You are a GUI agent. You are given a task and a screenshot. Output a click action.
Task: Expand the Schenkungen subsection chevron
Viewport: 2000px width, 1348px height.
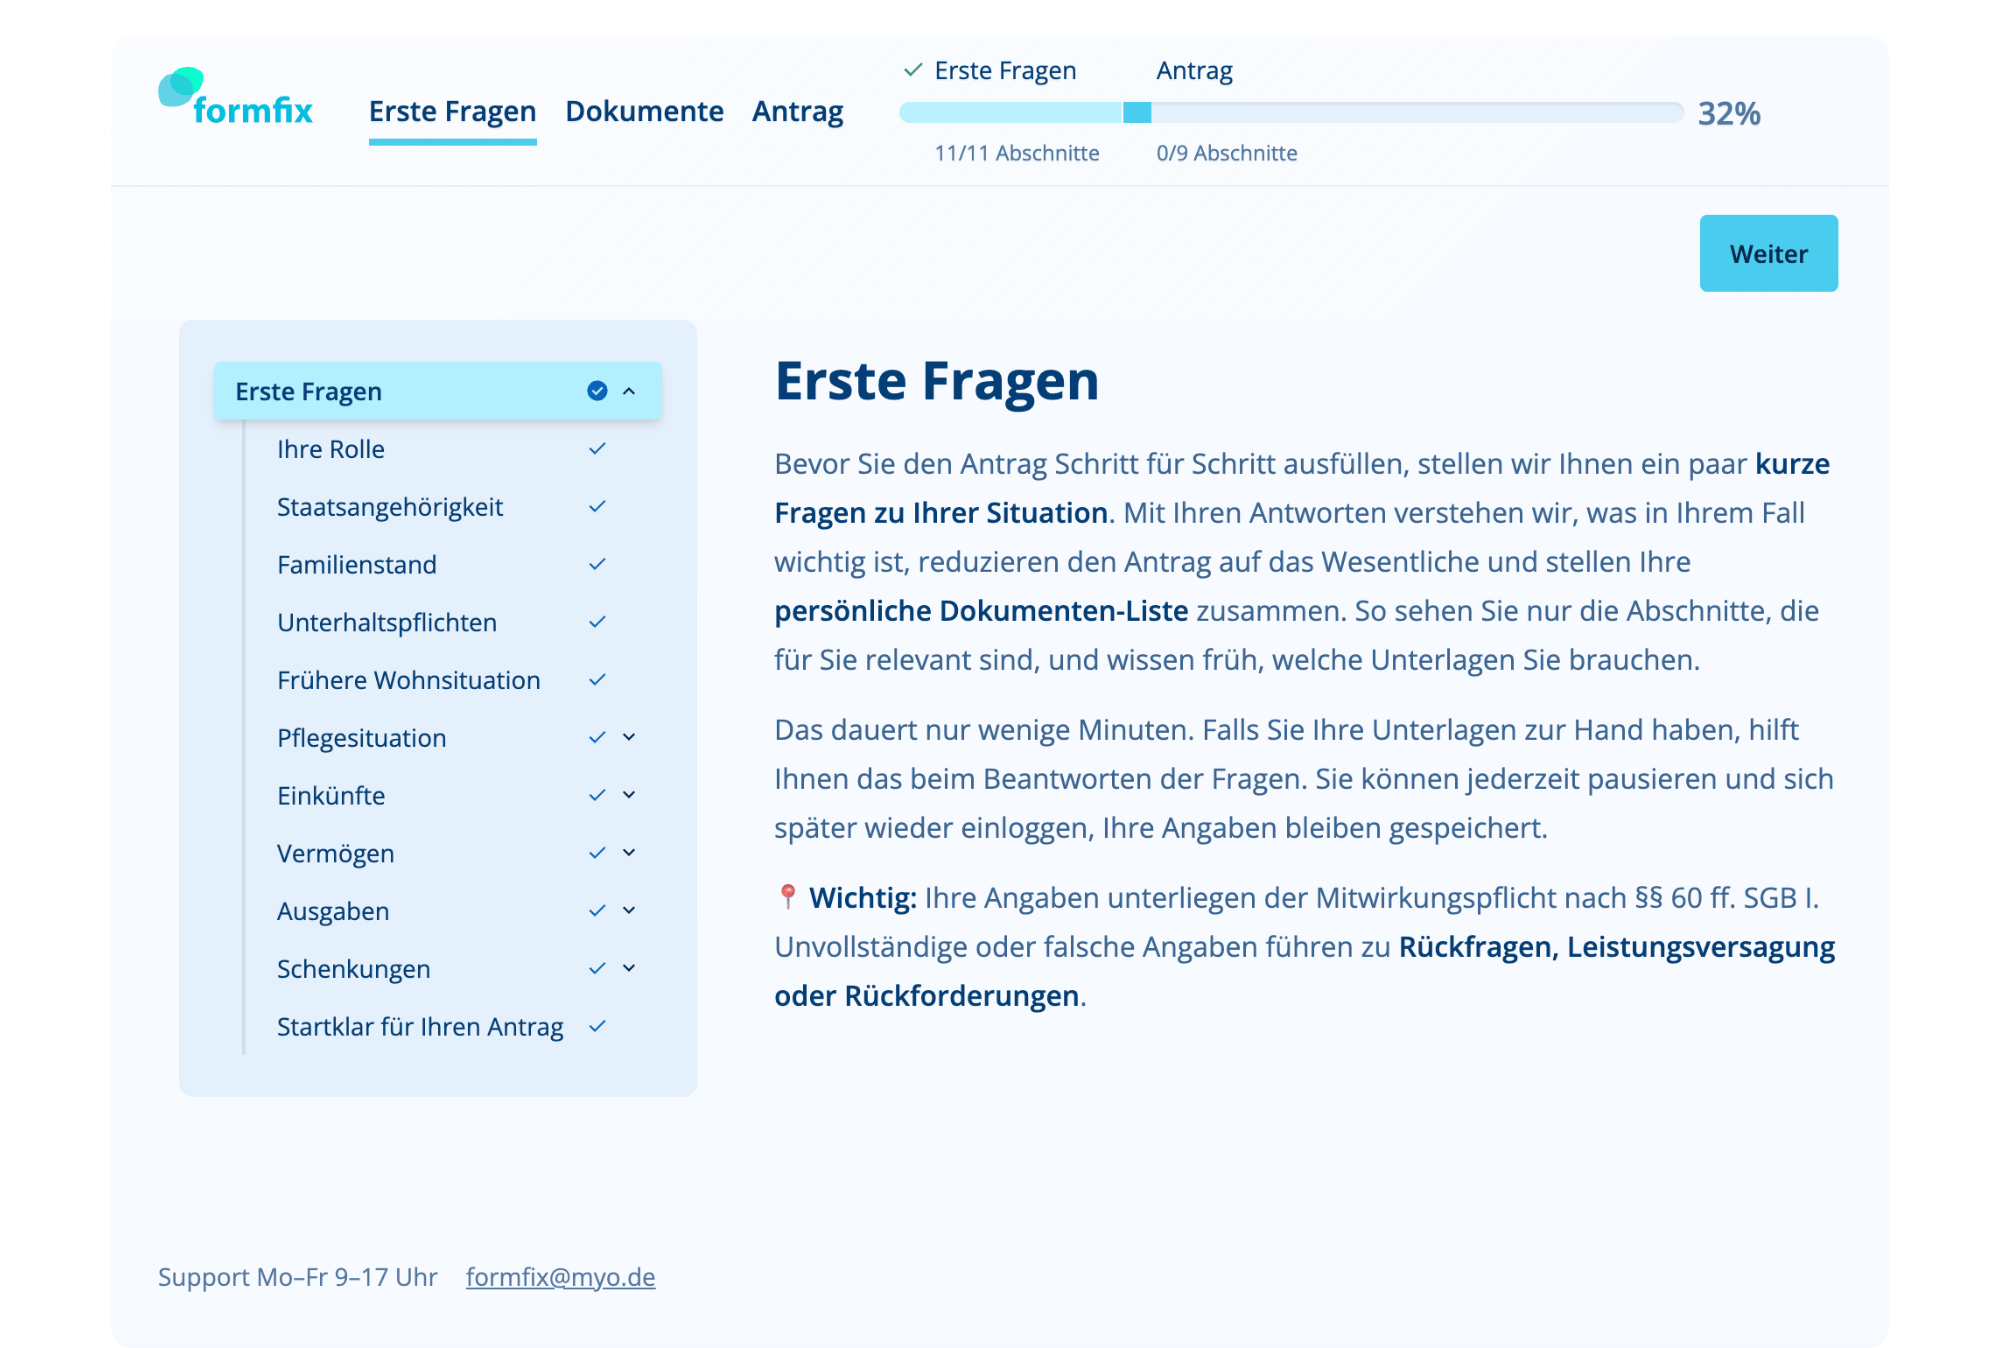[x=629, y=969]
